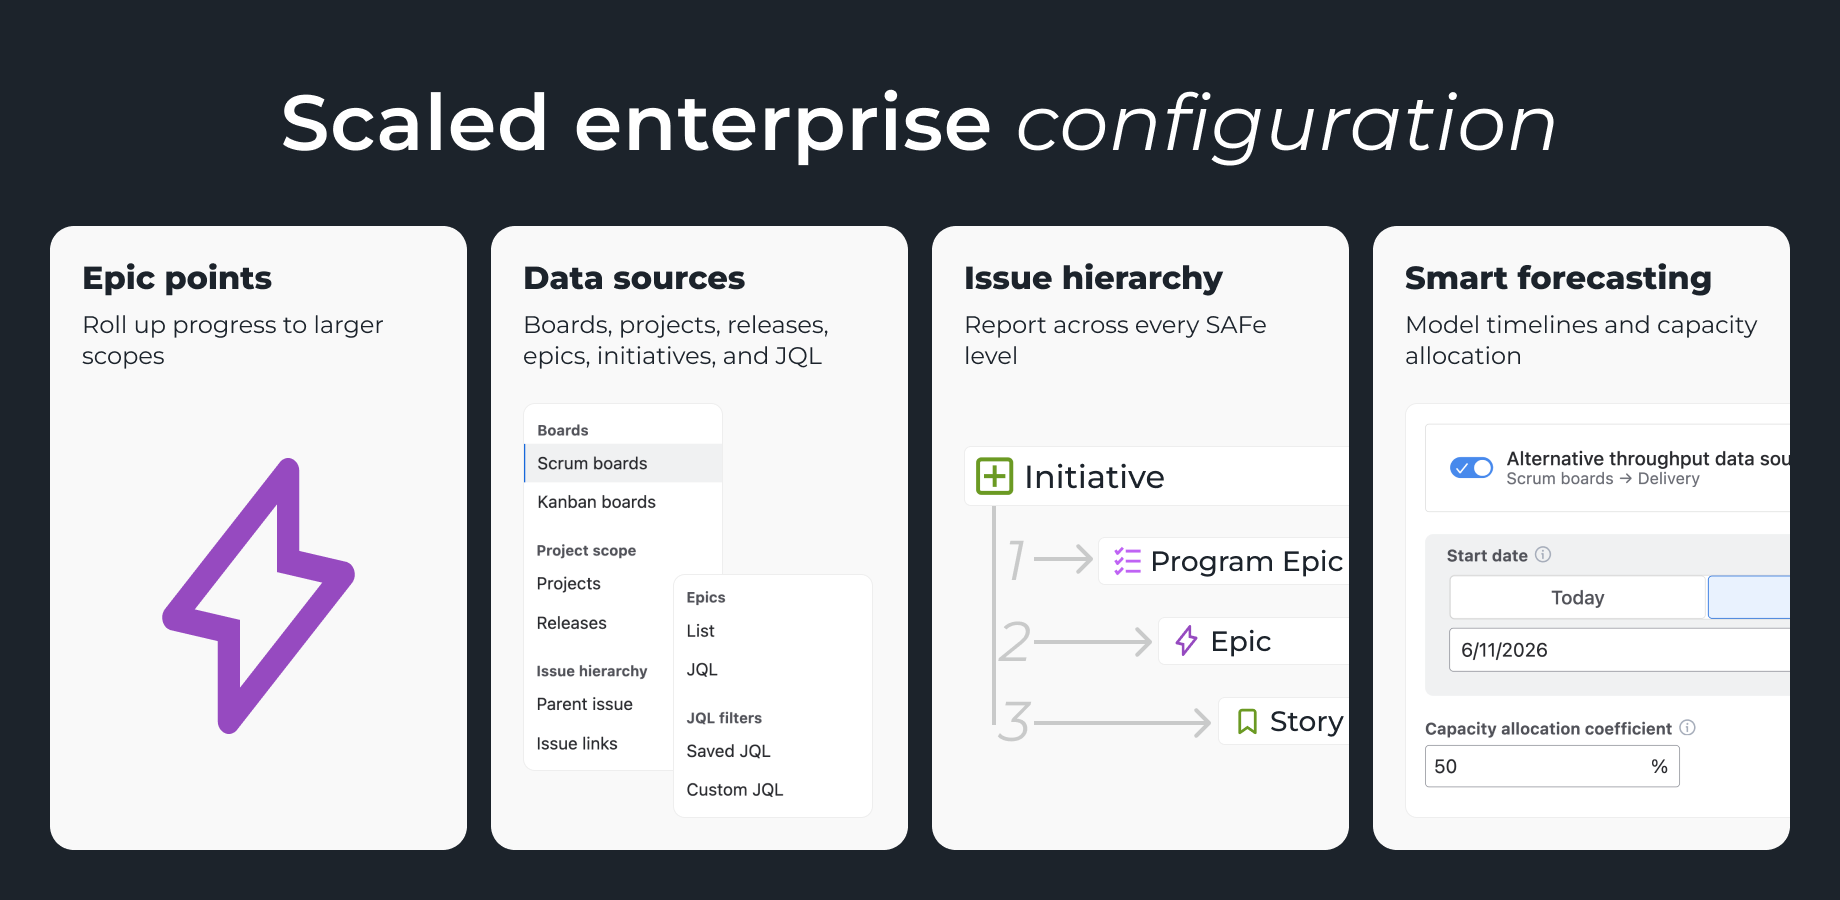Disable the Alternative throughput data source toggle

tap(1471, 467)
